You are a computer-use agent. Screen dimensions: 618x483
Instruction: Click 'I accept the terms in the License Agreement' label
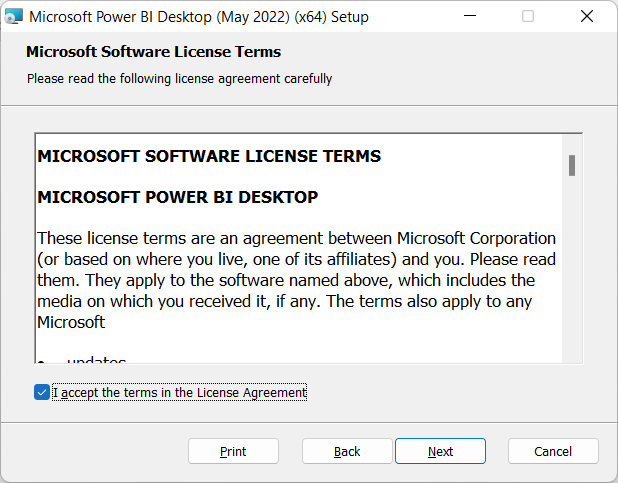180,393
